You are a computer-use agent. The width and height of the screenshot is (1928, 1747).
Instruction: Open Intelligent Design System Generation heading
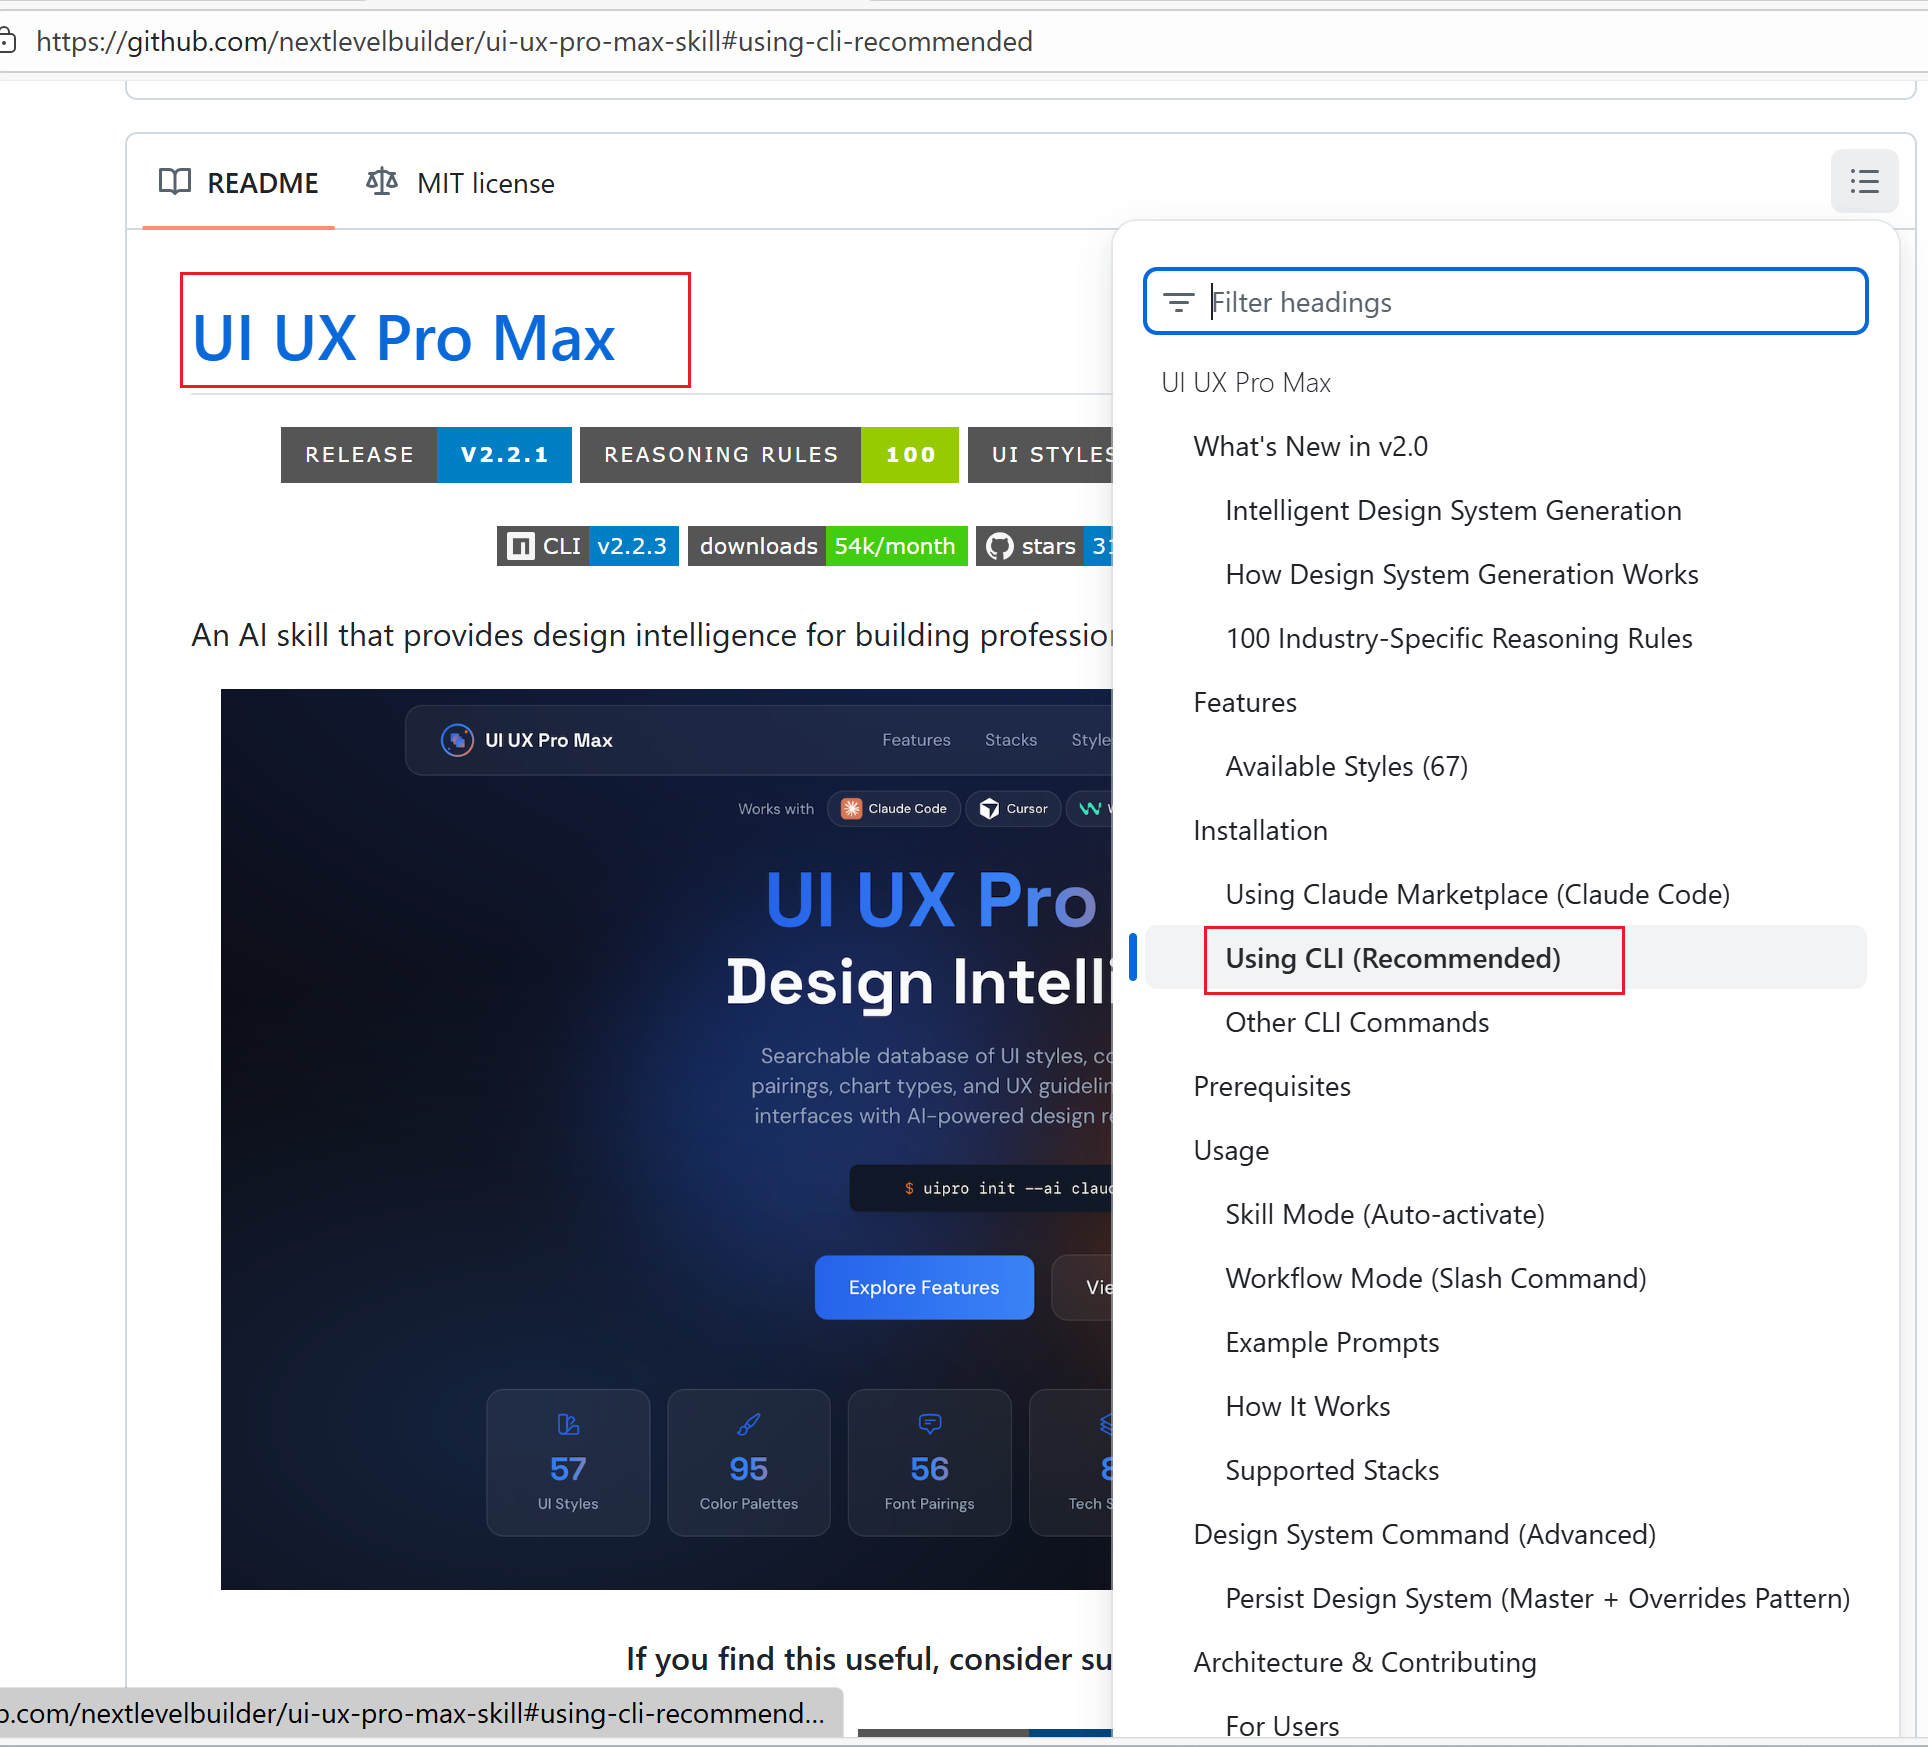(x=1453, y=510)
